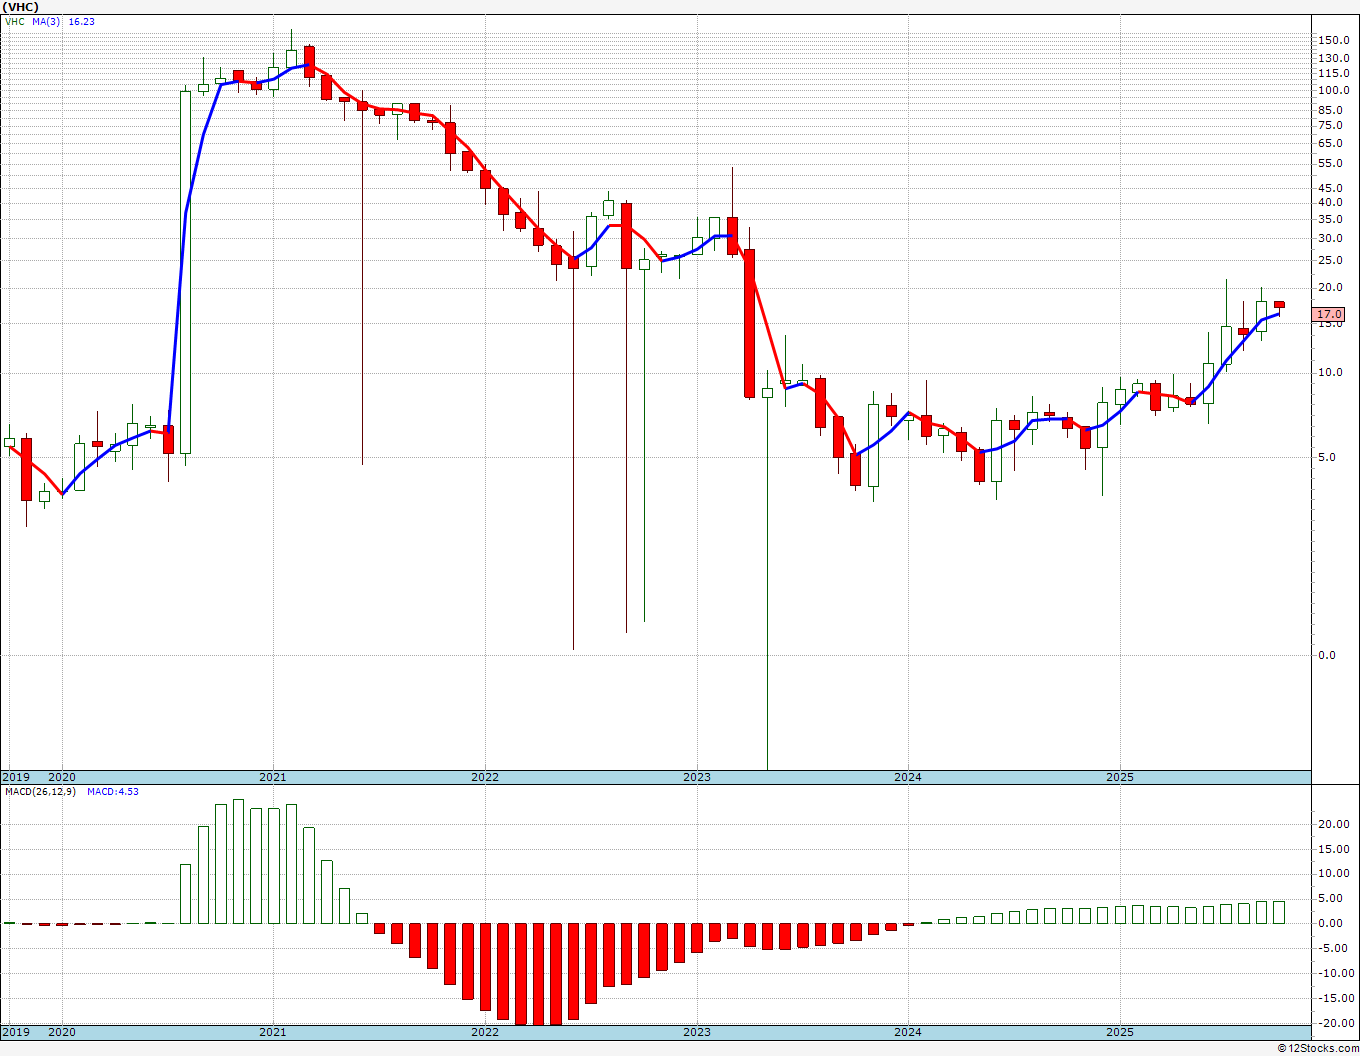The image size is (1360, 1056).
Task: Click 2021 on the MACD panel time axis
Action: (273, 1032)
